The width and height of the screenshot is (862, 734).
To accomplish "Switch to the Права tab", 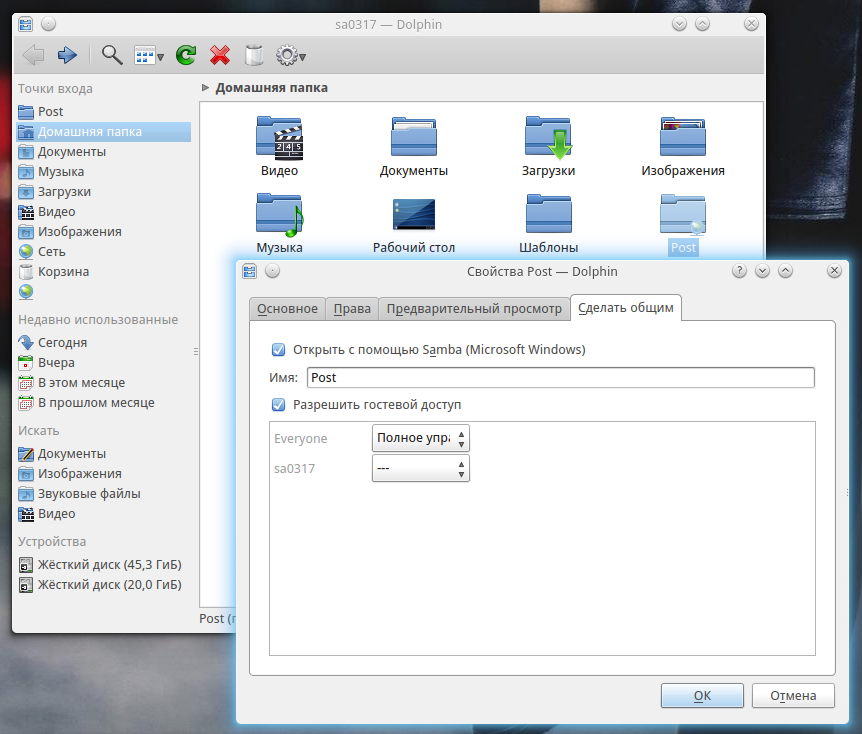I will (x=352, y=309).
